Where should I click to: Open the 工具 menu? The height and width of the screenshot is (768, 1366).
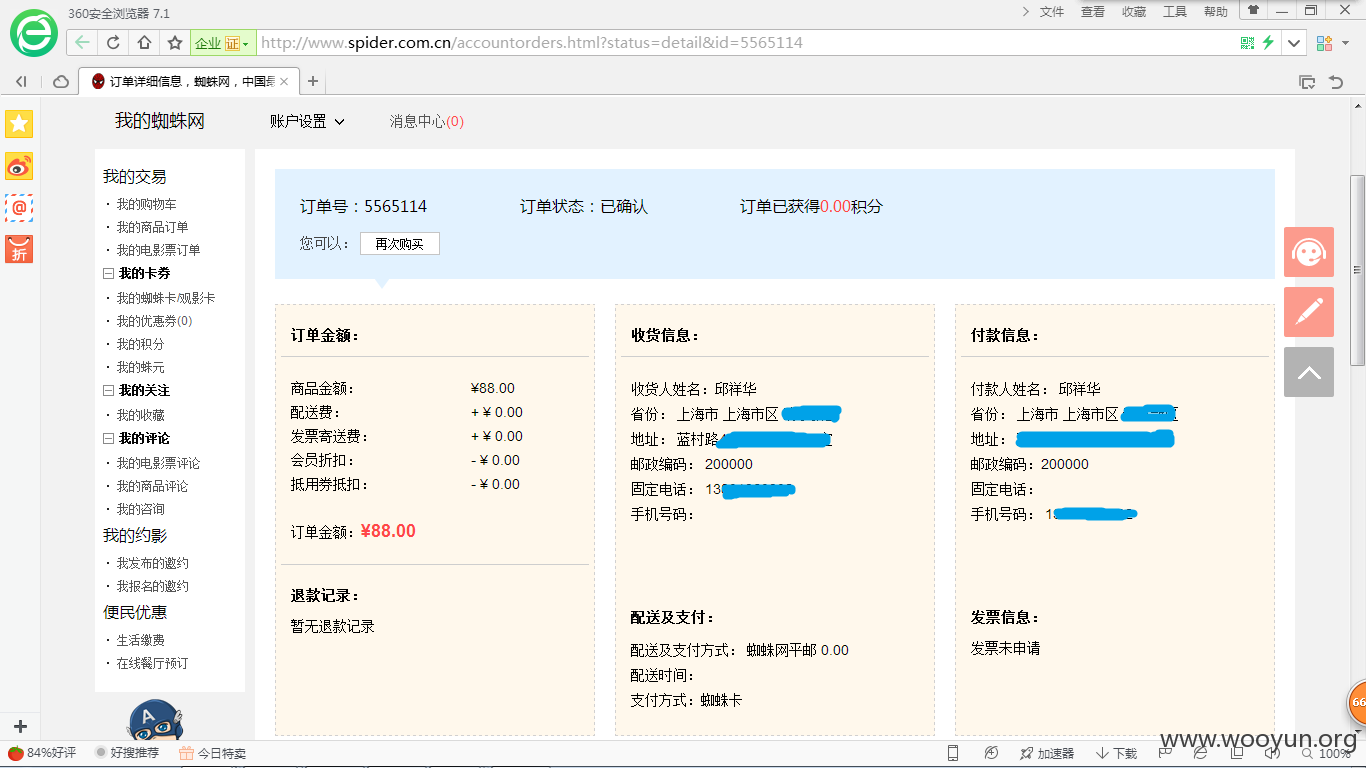click(x=1175, y=12)
